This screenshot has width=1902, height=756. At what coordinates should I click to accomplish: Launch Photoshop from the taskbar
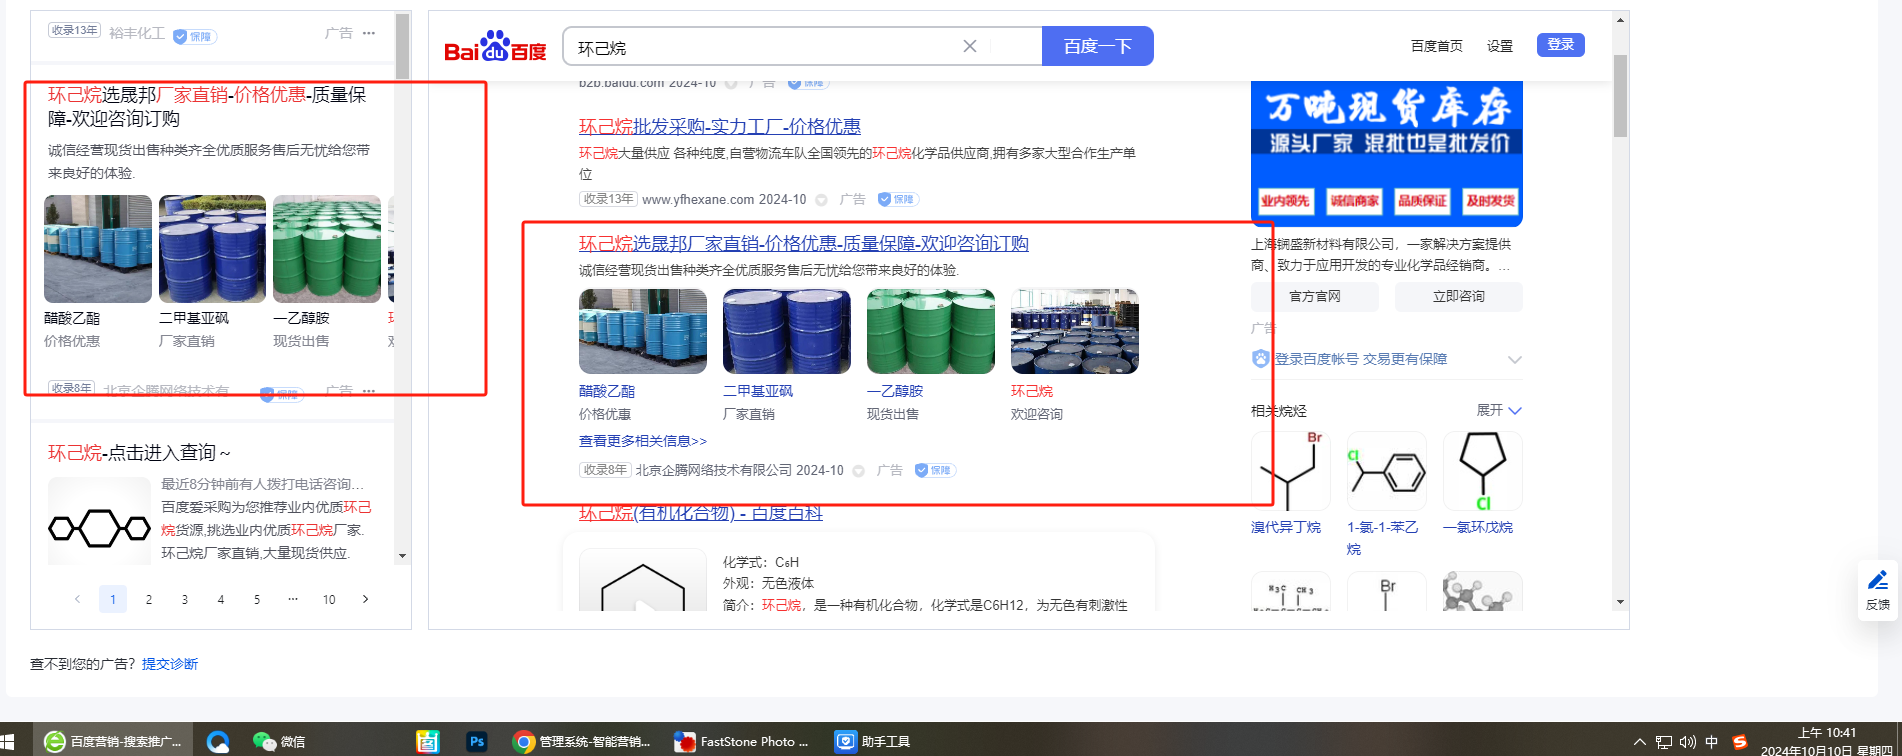[476, 741]
